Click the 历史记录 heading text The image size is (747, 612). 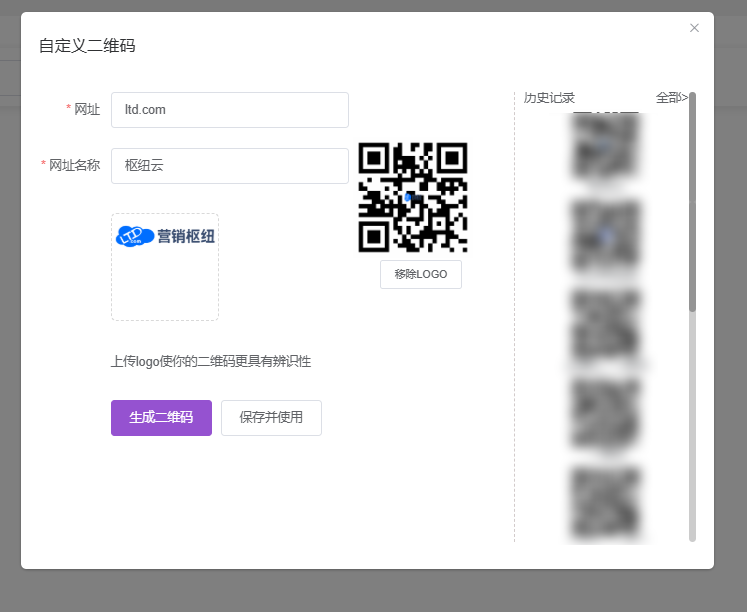click(549, 98)
